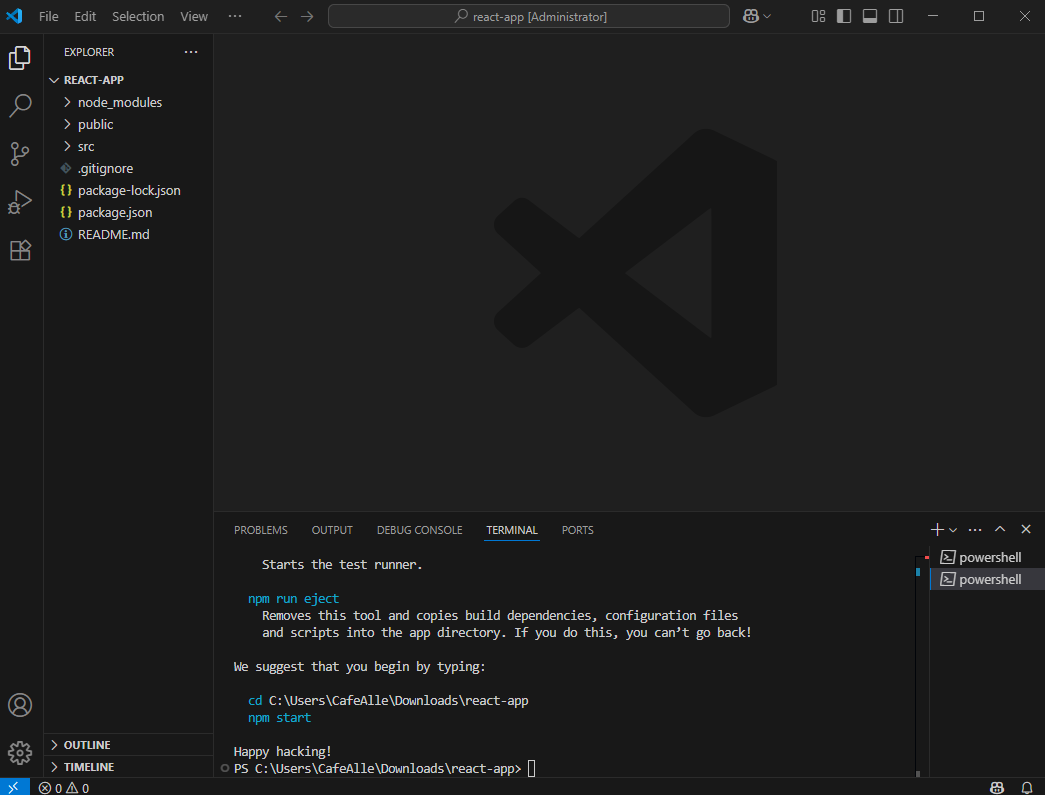The image size is (1045, 795).
Task: Open README.md file
Action: coord(129,234)
